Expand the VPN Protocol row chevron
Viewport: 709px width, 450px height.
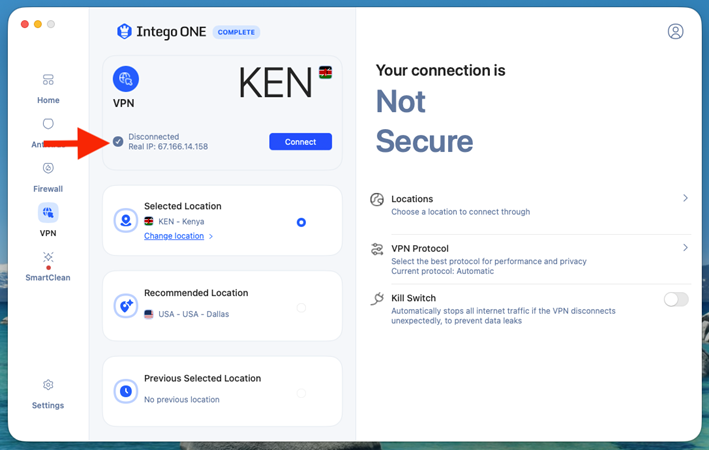(x=685, y=247)
